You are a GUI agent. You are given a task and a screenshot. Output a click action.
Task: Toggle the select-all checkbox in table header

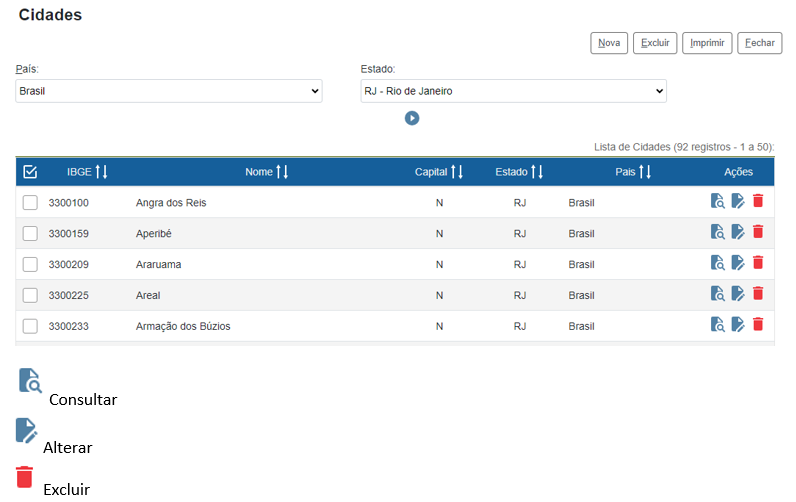[30, 172]
